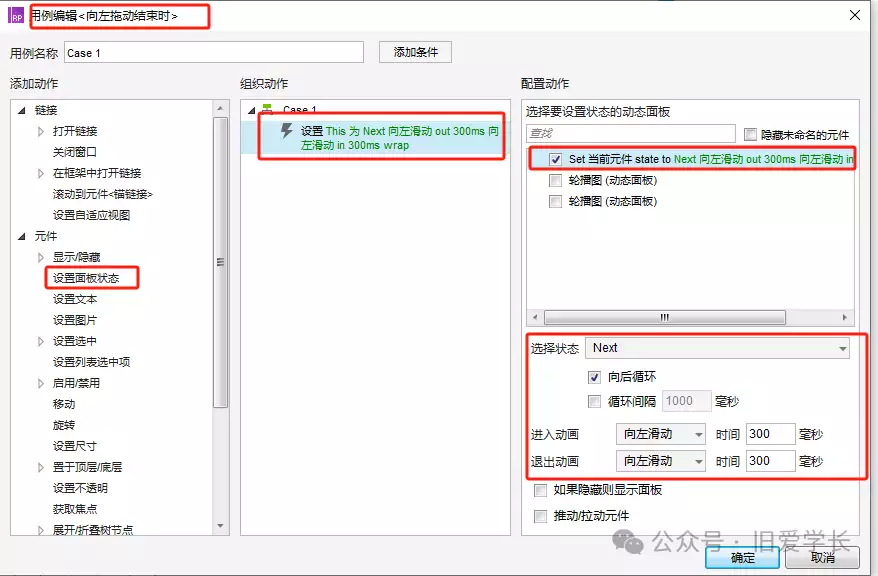
Task: Click the panel list horizontal scrollbar thumb
Action: click(665, 317)
